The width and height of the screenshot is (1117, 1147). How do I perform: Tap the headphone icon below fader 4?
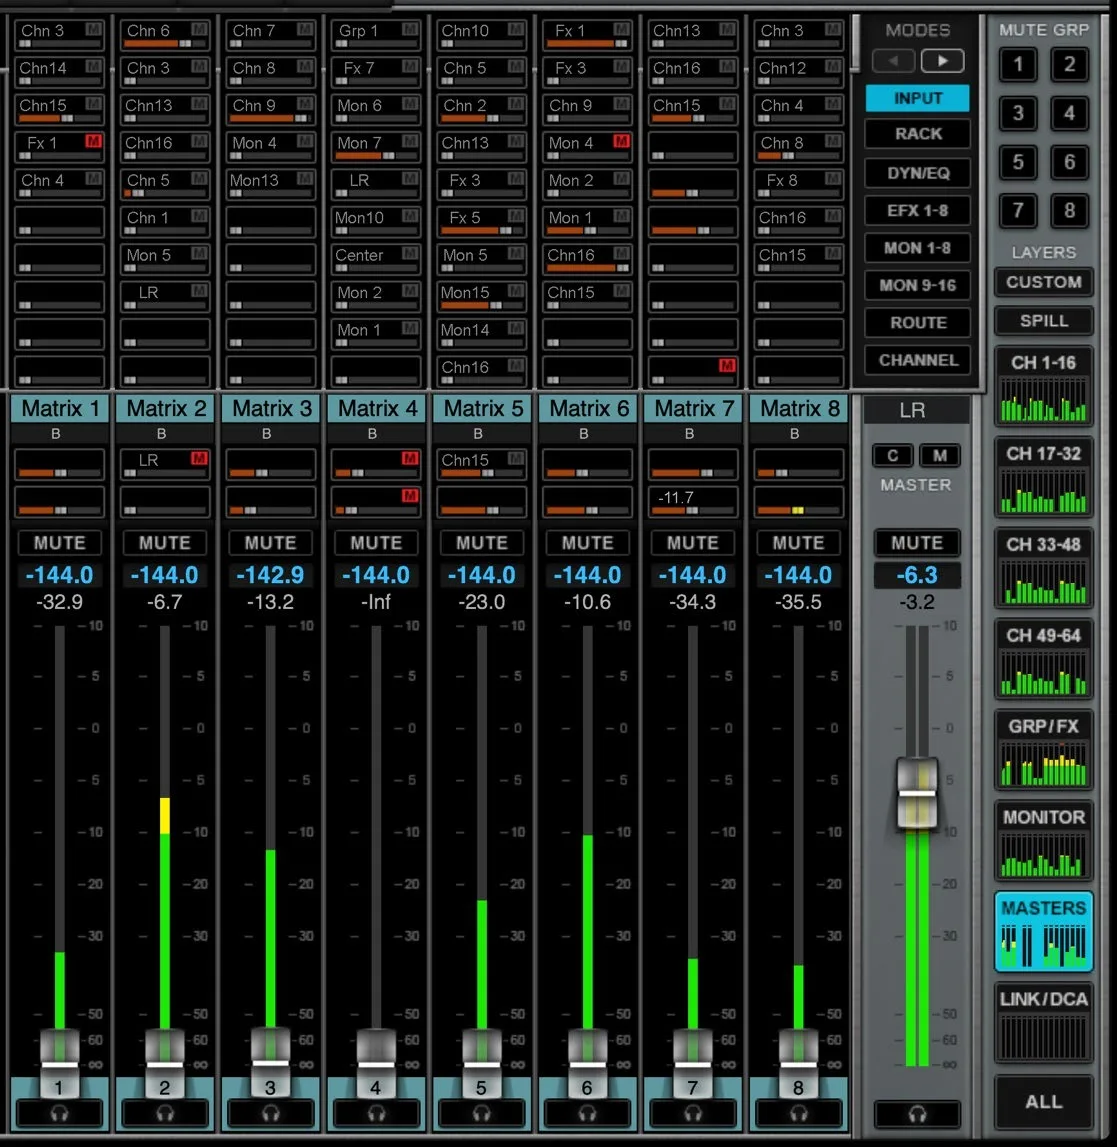tap(376, 1113)
